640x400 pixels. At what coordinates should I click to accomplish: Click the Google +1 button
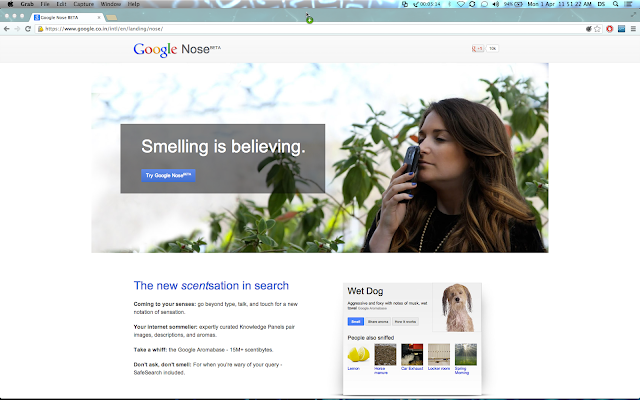pyautogui.click(x=478, y=49)
